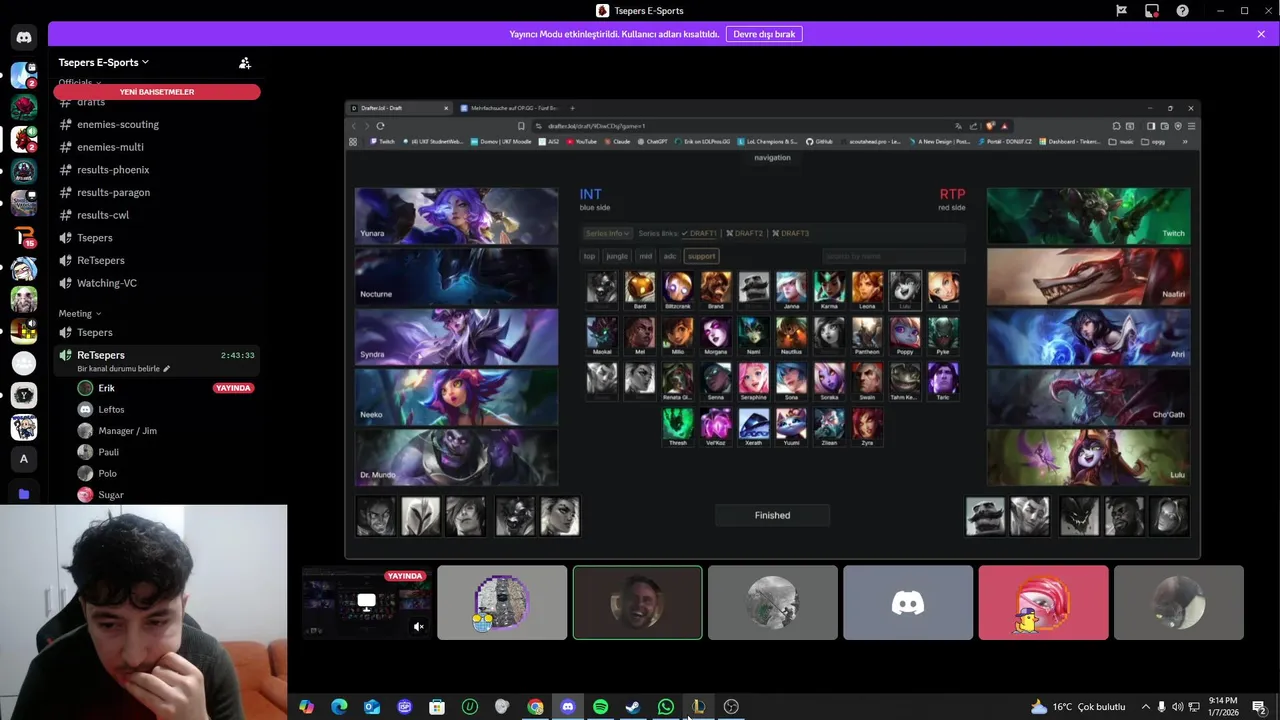Show hidden system tray icons chevron
The height and width of the screenshot is (720, 1280).
coord(1145,707)
